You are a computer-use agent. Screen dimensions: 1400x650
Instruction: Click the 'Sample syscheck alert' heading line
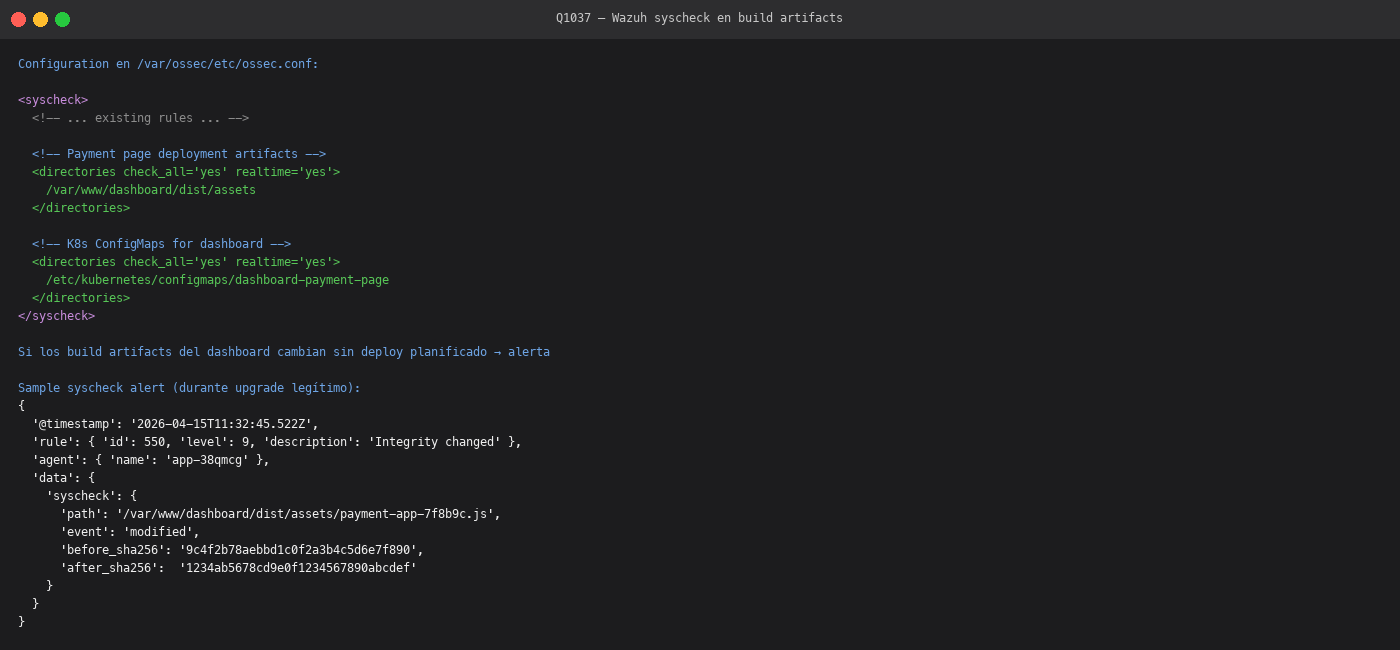(x=189, y=388)
